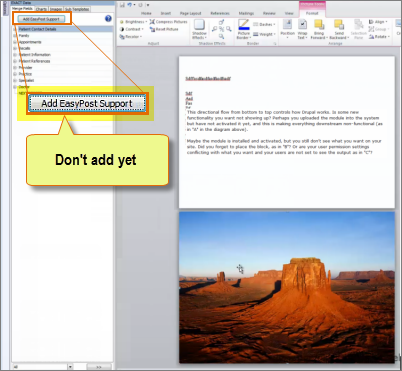Screen dimensions: 402x371
Task: Click the Send Backward icon
Action: [x=339, y=25]
